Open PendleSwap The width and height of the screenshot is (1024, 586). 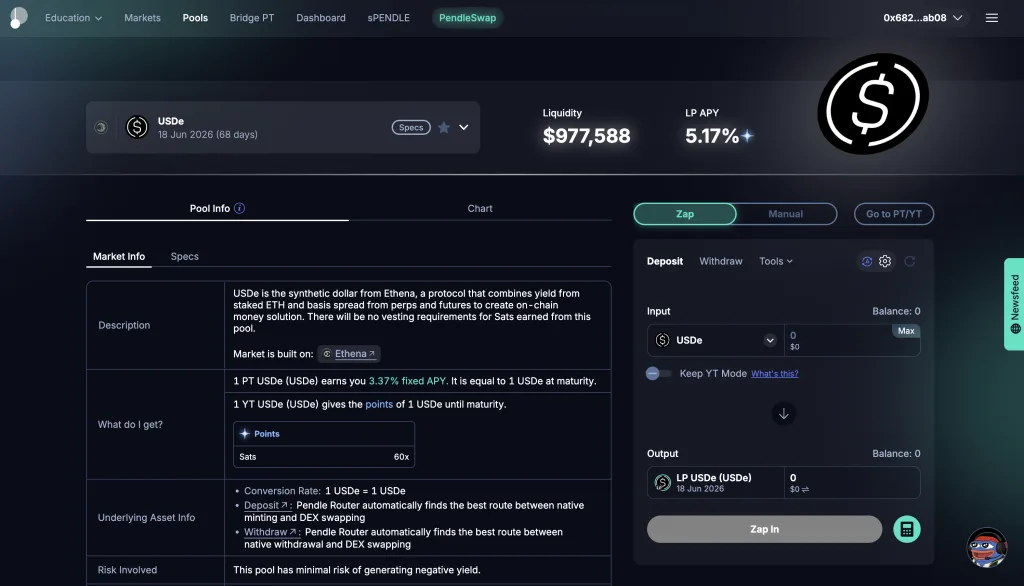coord(468,18)
